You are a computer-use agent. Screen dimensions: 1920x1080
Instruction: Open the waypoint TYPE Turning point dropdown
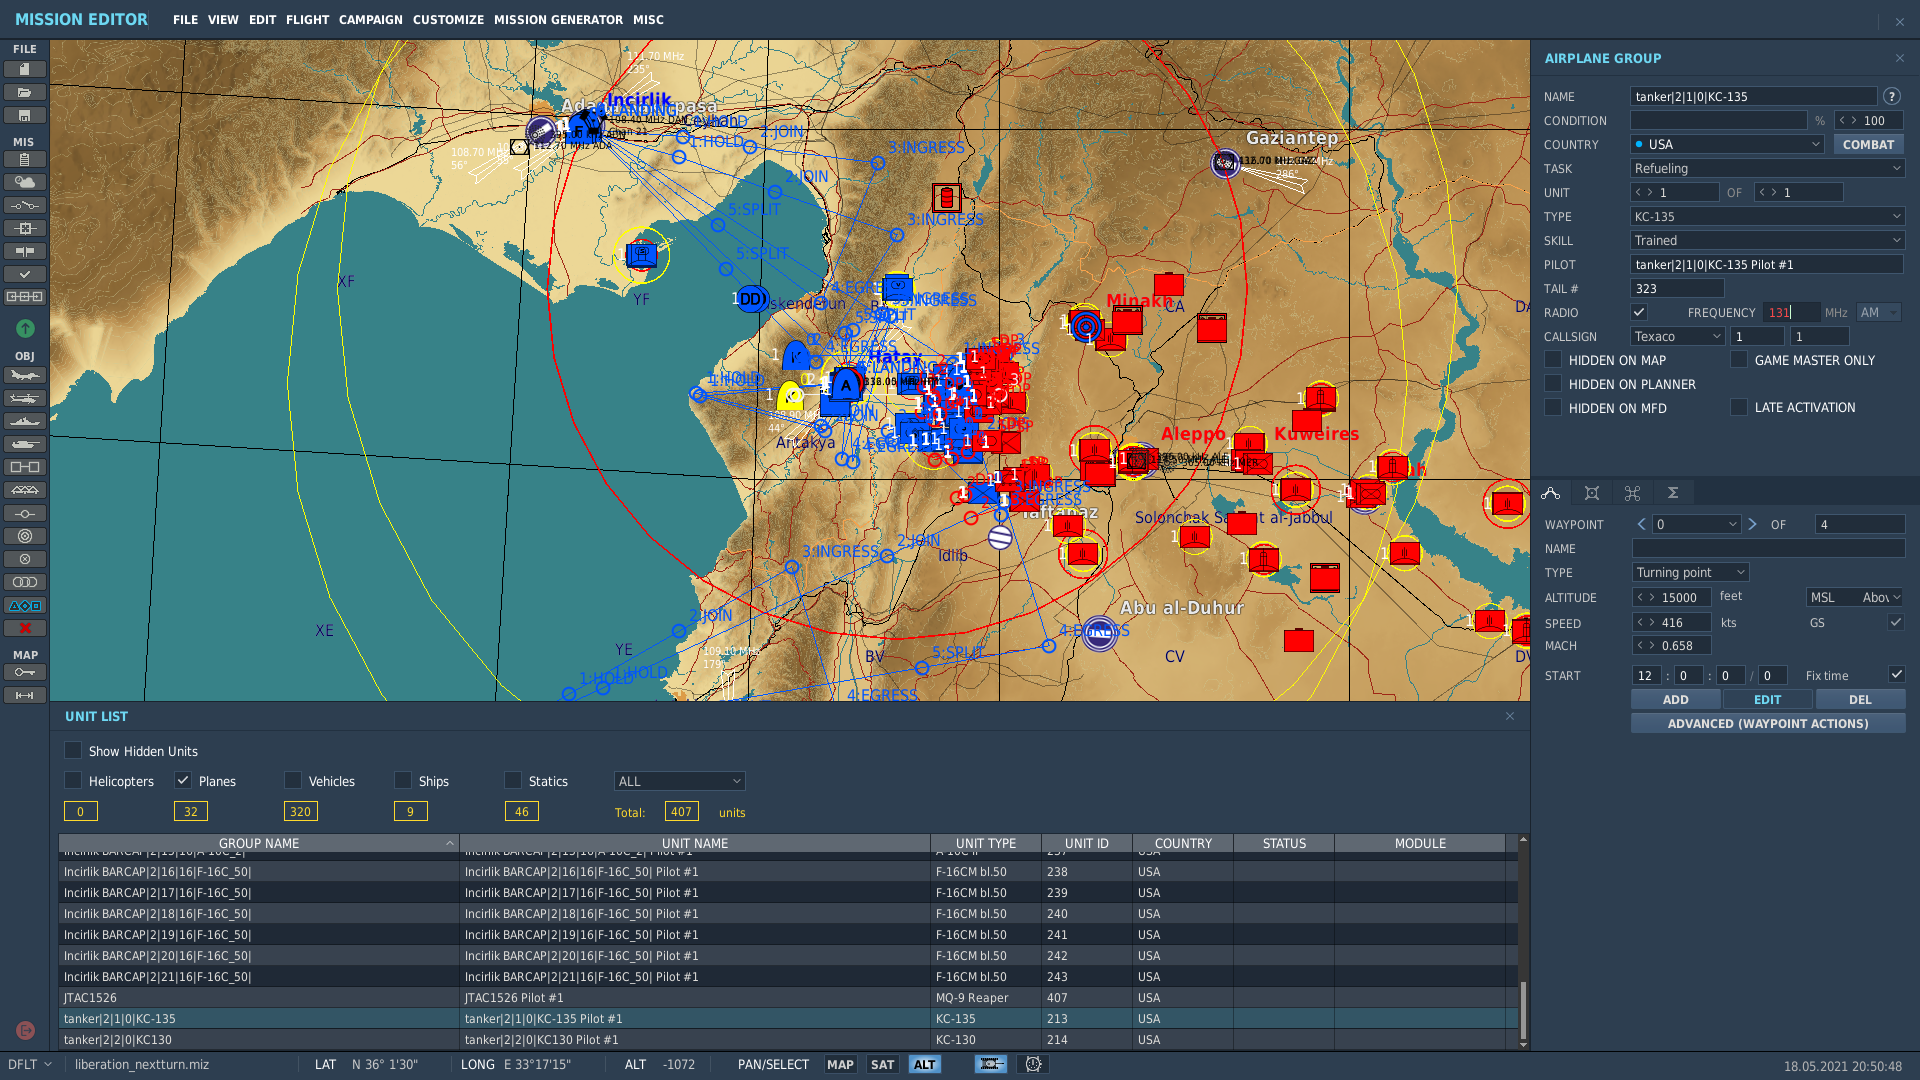1690,572
